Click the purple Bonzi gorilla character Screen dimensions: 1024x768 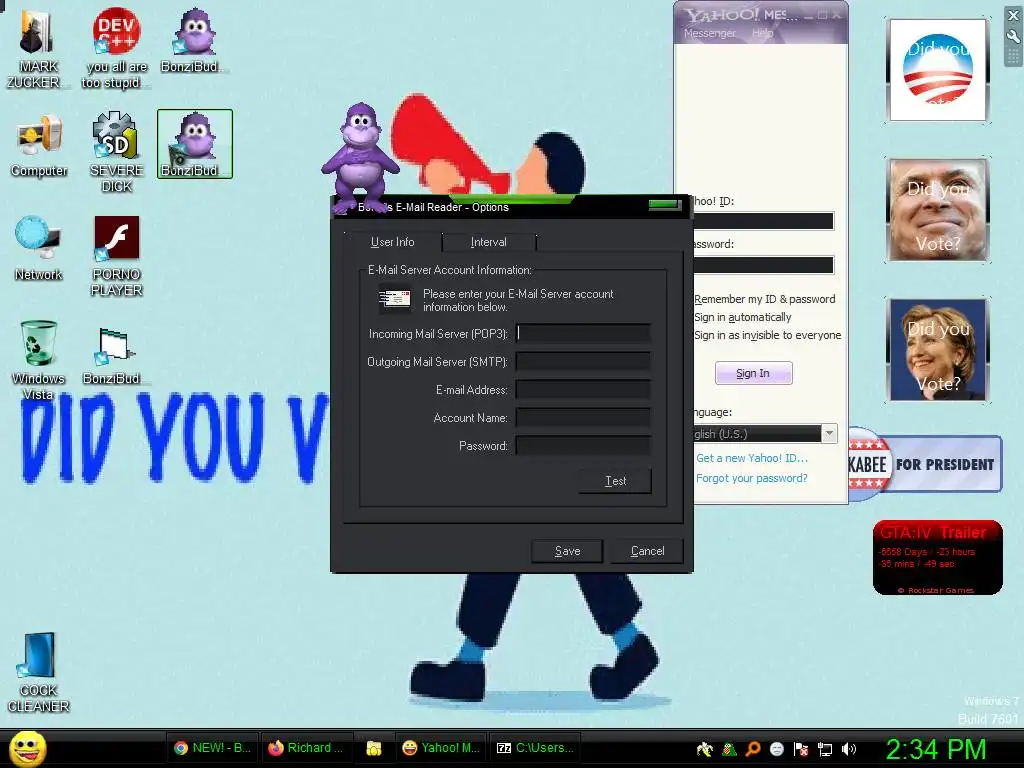359,155
